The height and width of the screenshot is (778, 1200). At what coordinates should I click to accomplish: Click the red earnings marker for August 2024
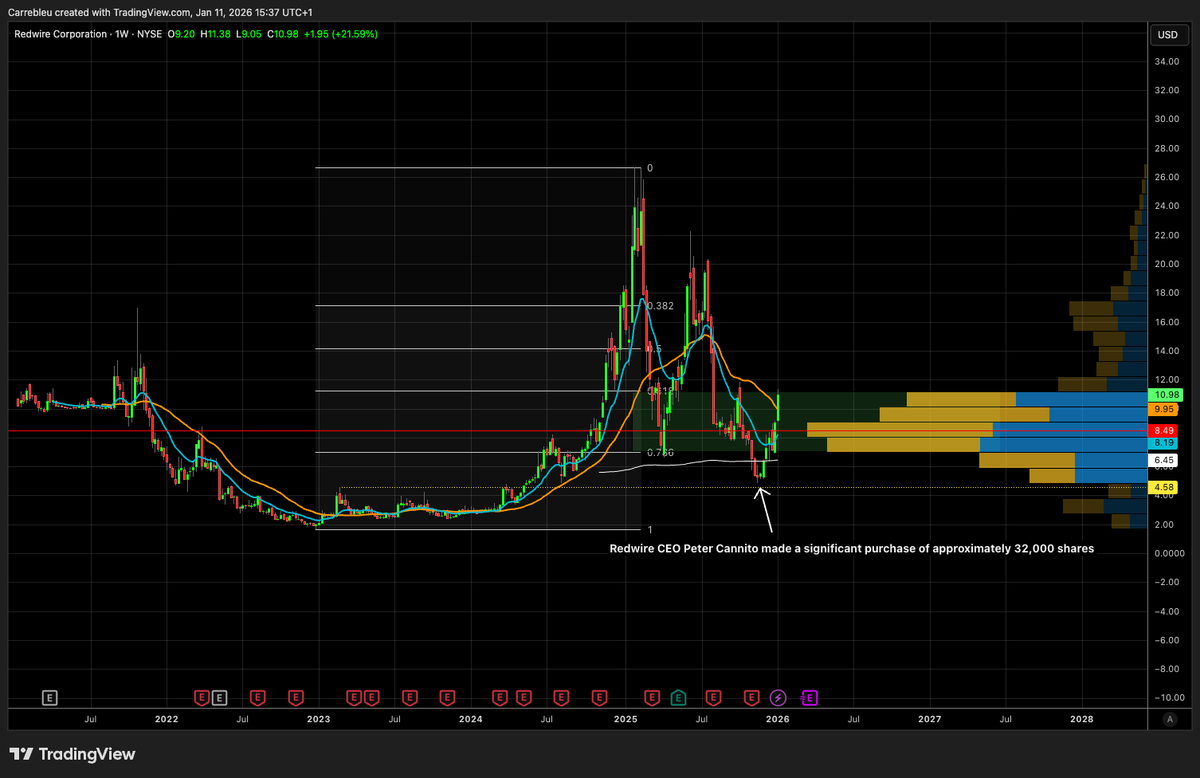coord(561,696)
